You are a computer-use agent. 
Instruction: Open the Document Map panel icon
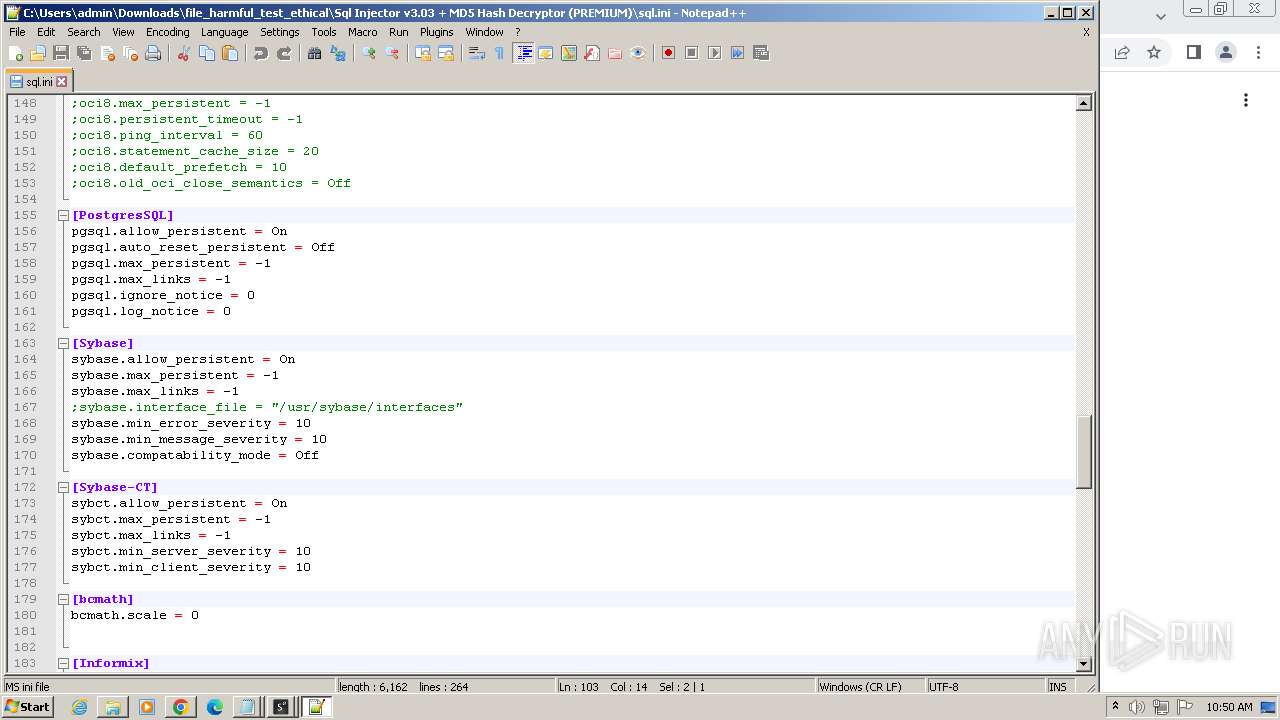coord(569,53)
